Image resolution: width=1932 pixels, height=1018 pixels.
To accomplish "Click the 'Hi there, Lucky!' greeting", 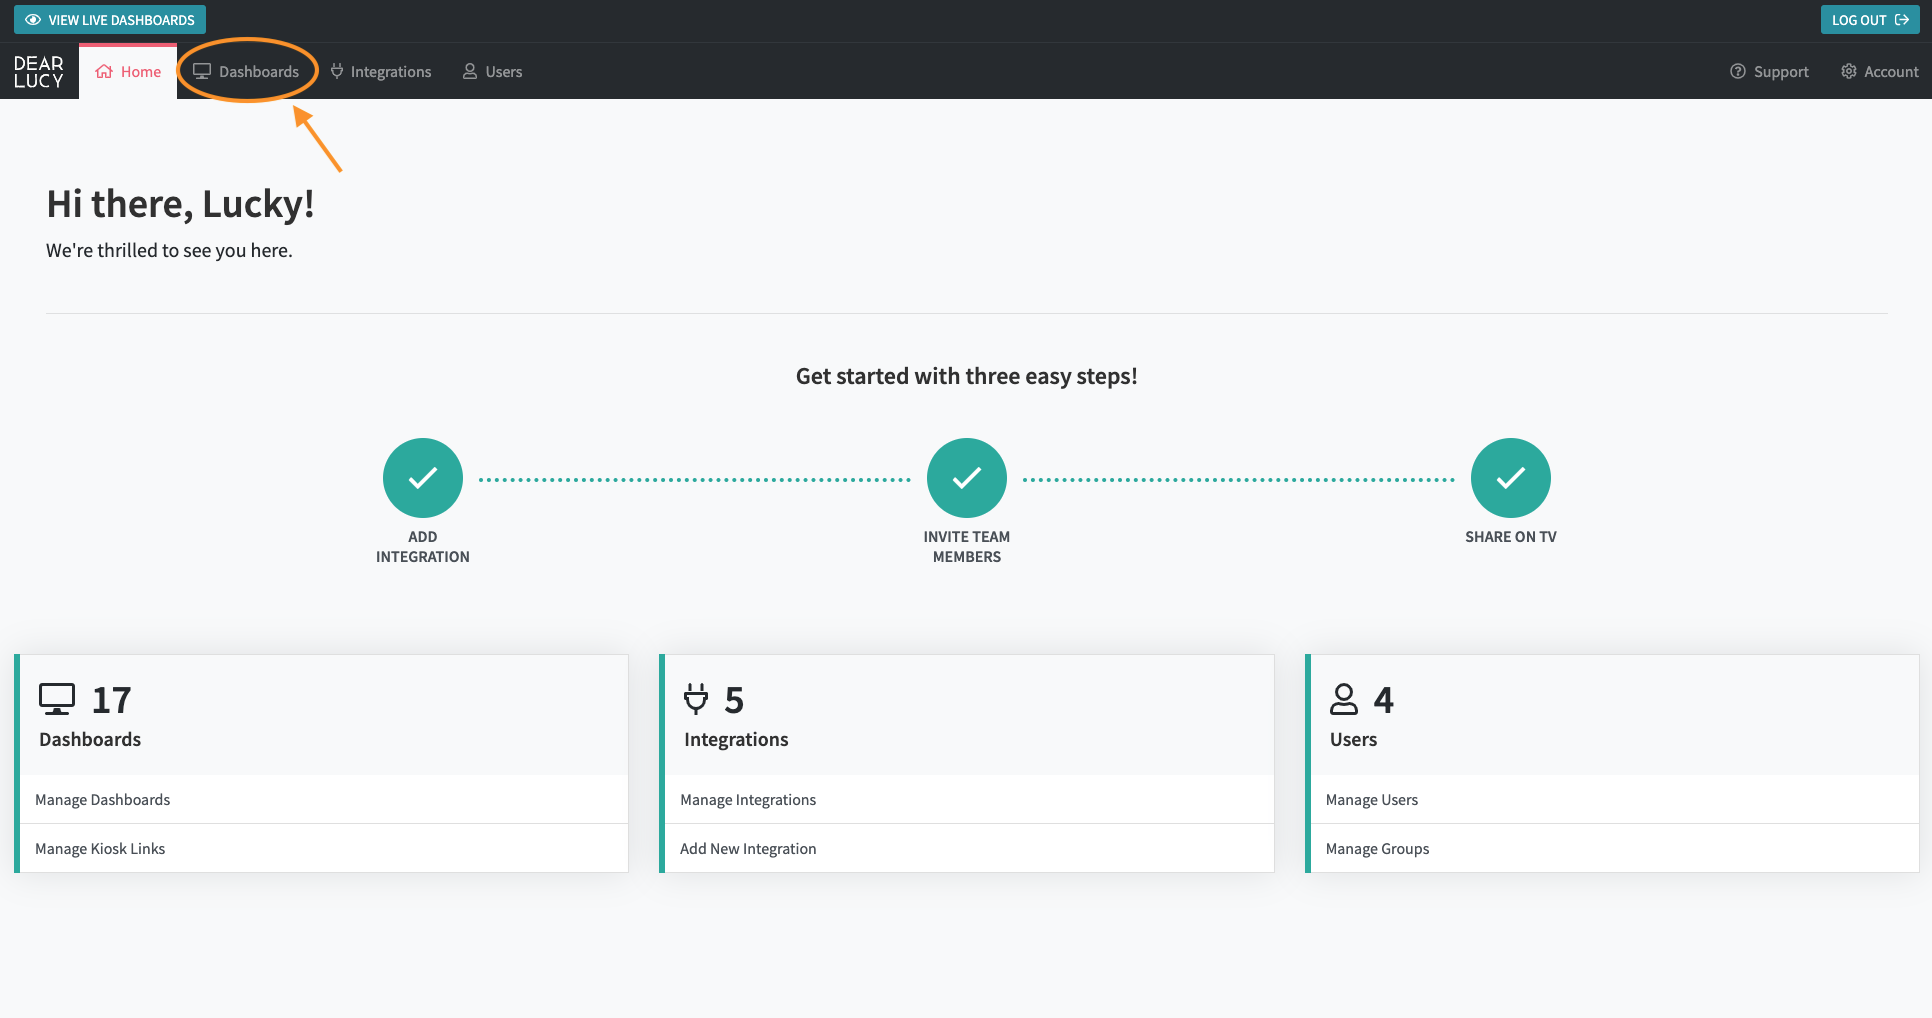I will click(180, 204).
